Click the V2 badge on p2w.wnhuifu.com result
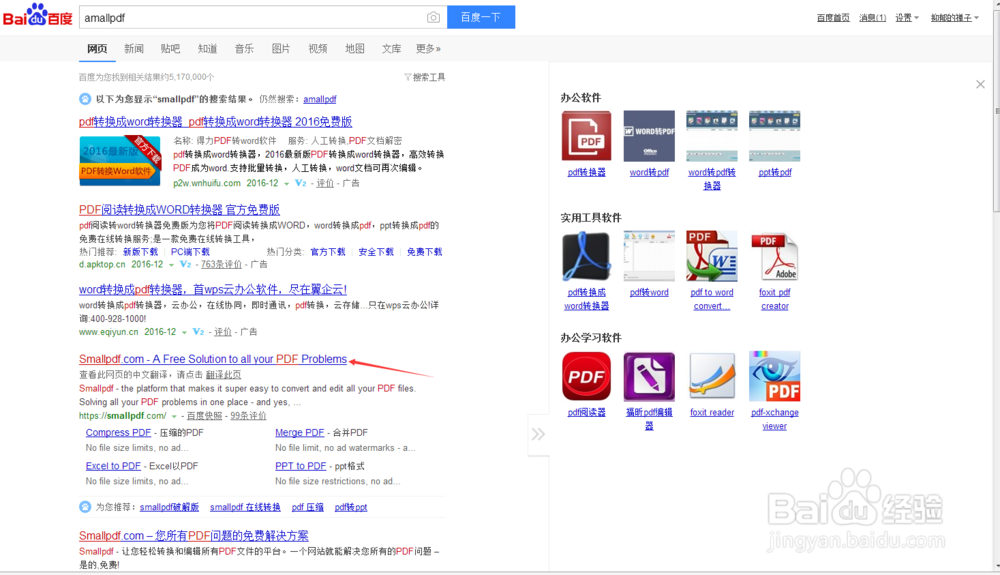1000x575 pixels. pyautogui.click(x=300, y=183)
